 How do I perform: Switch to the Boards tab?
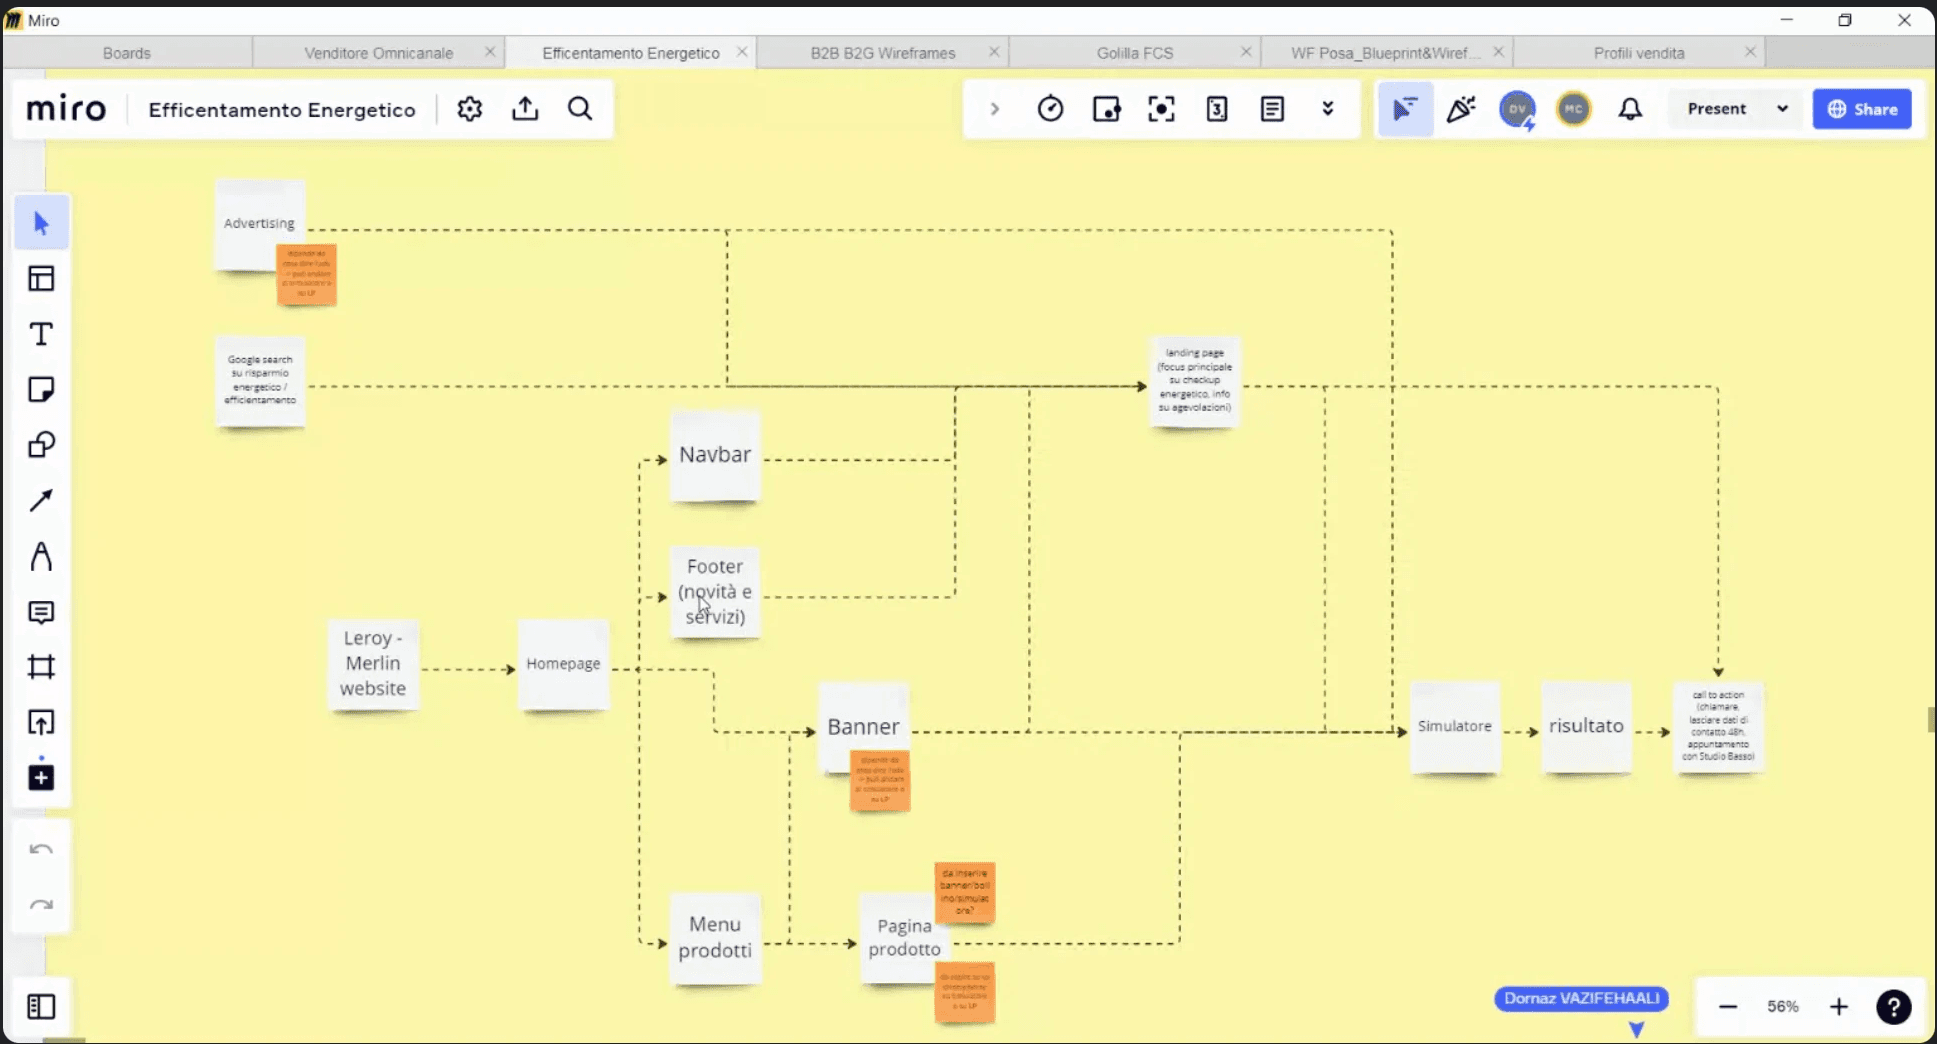127,53
